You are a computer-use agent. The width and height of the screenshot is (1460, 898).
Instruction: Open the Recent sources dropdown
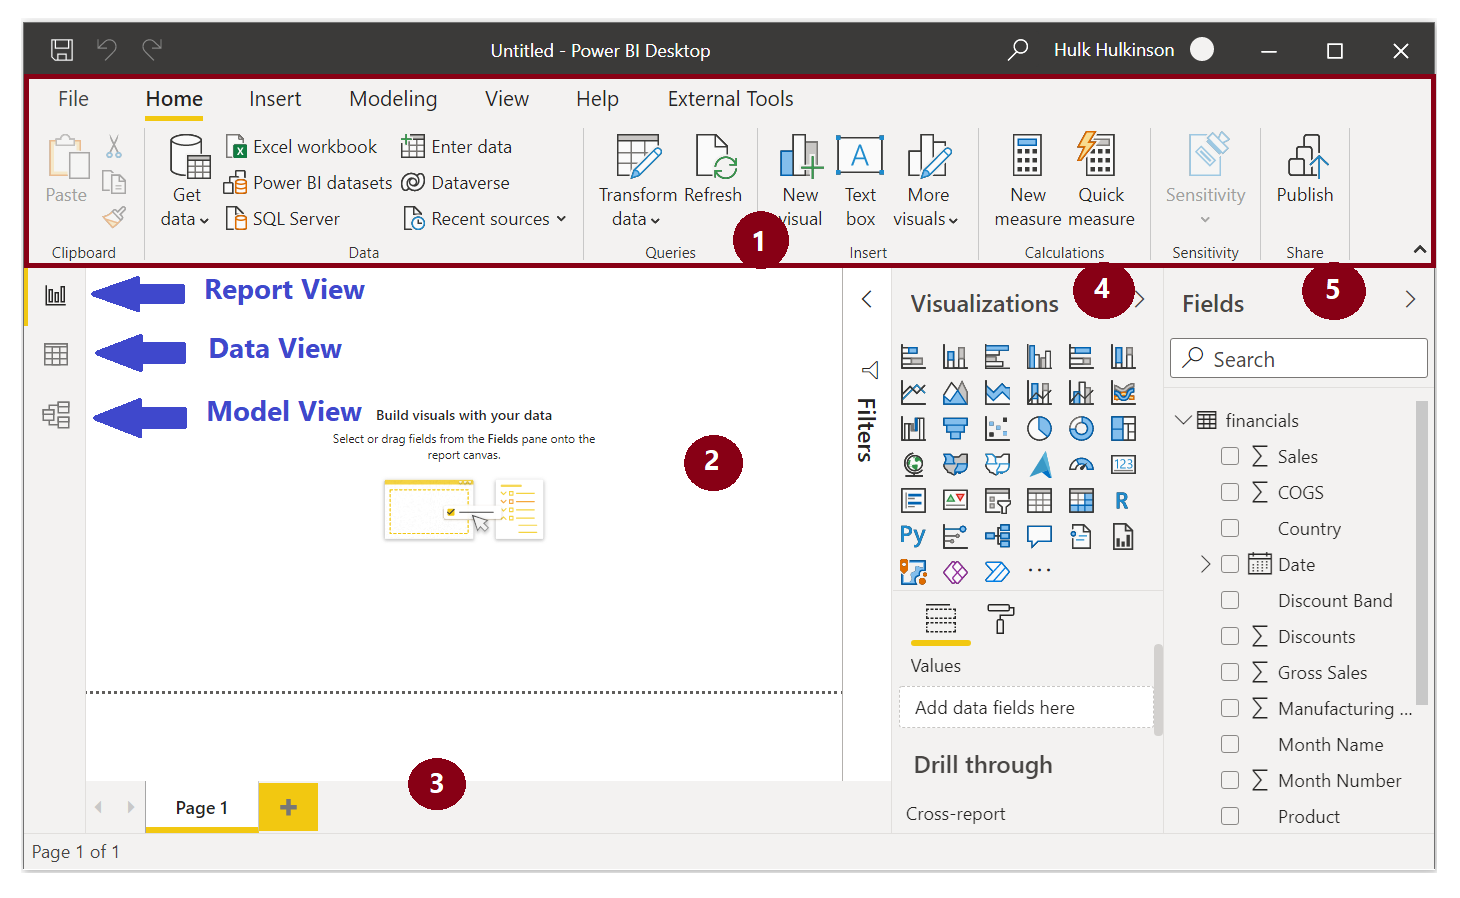tap(485, 219)
